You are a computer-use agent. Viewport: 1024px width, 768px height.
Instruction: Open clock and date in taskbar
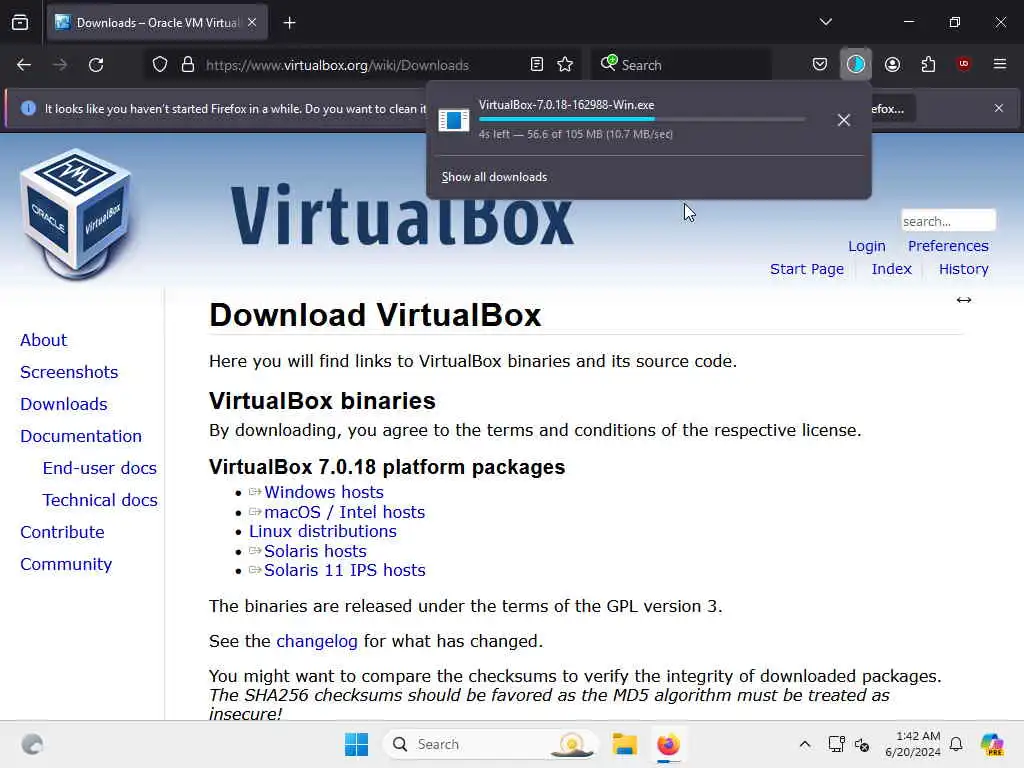[913, 744]
